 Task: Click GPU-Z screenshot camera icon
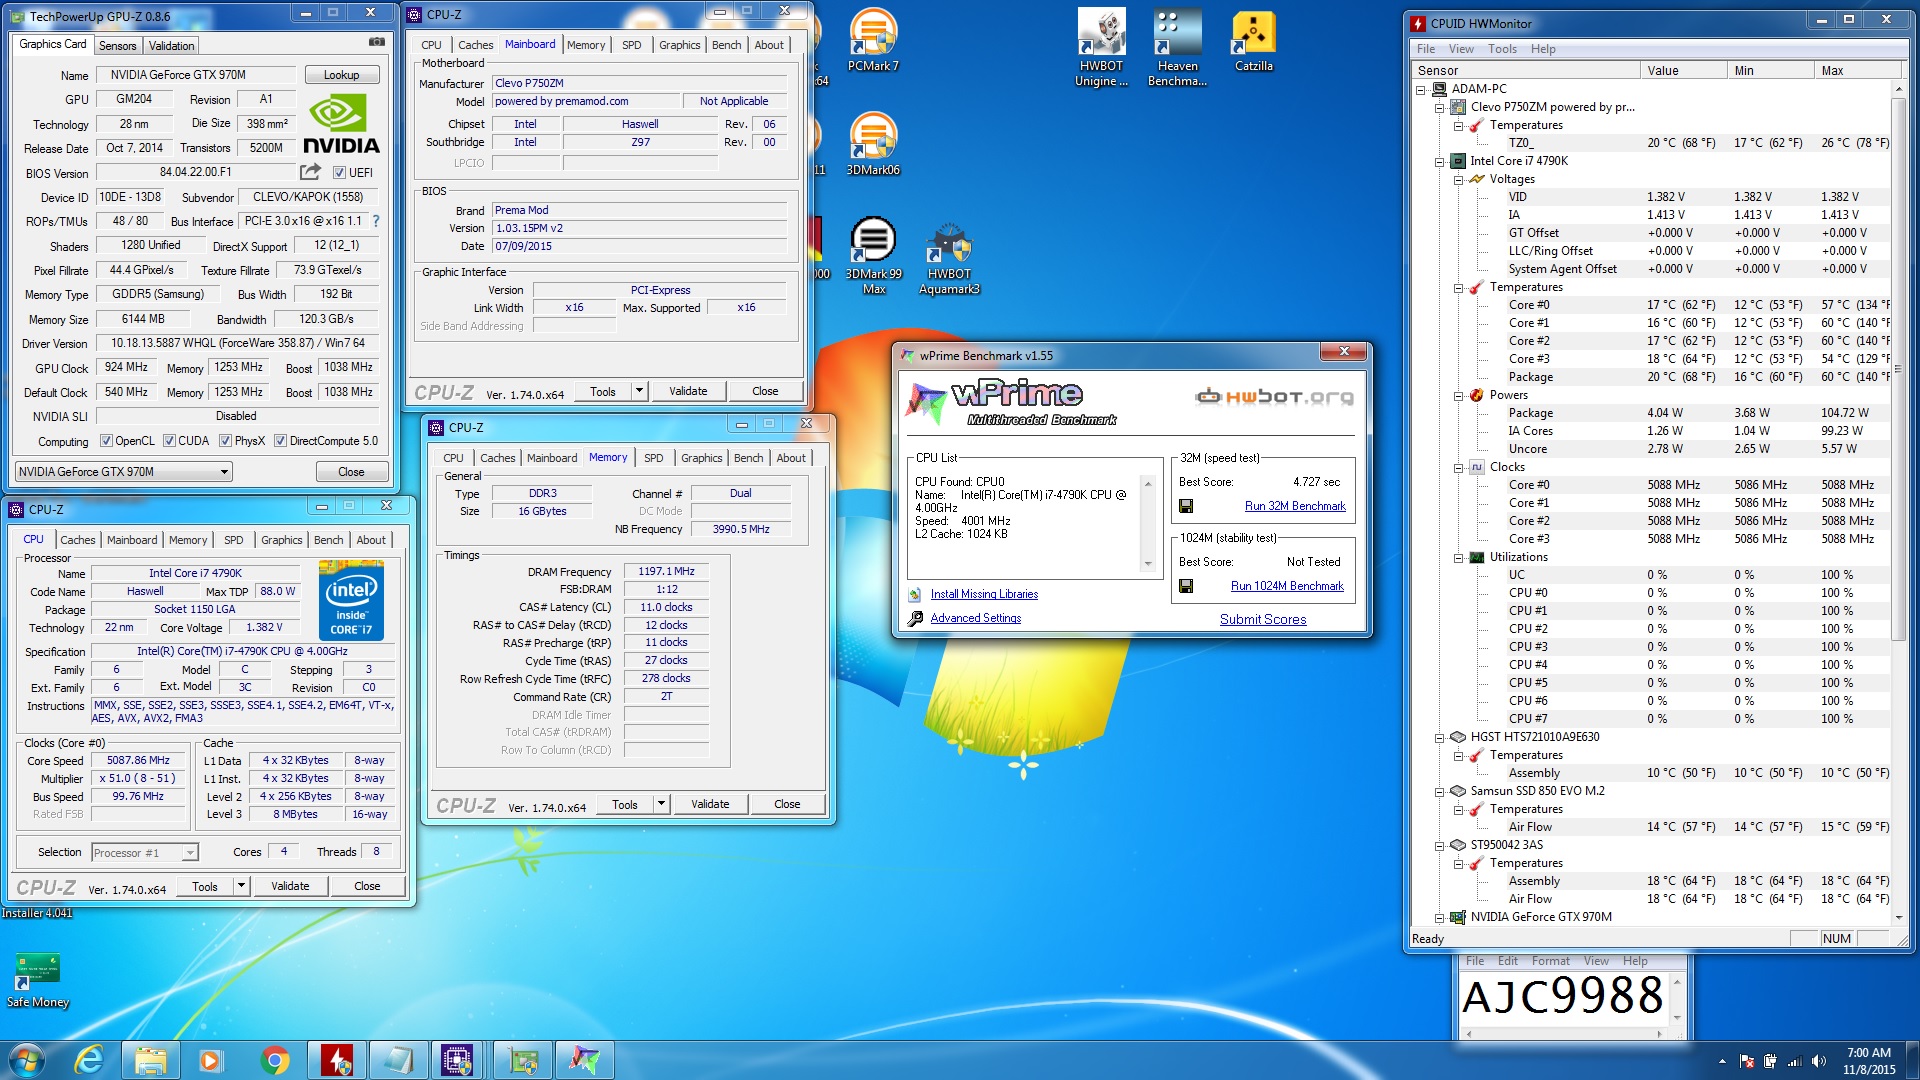(377, 42)
